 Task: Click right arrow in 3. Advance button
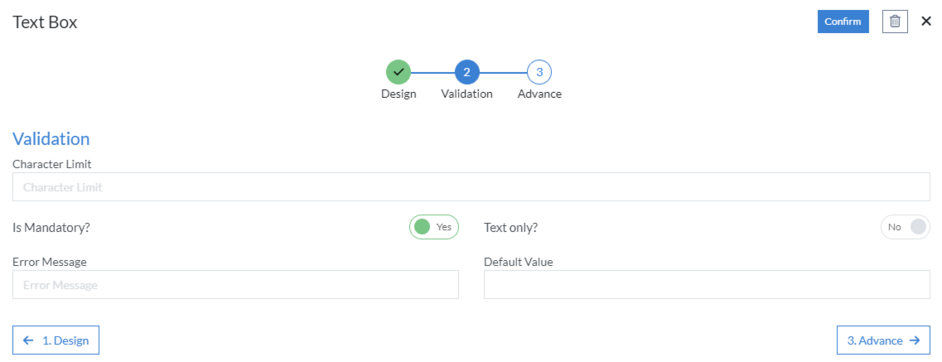[x=914, y=340]
